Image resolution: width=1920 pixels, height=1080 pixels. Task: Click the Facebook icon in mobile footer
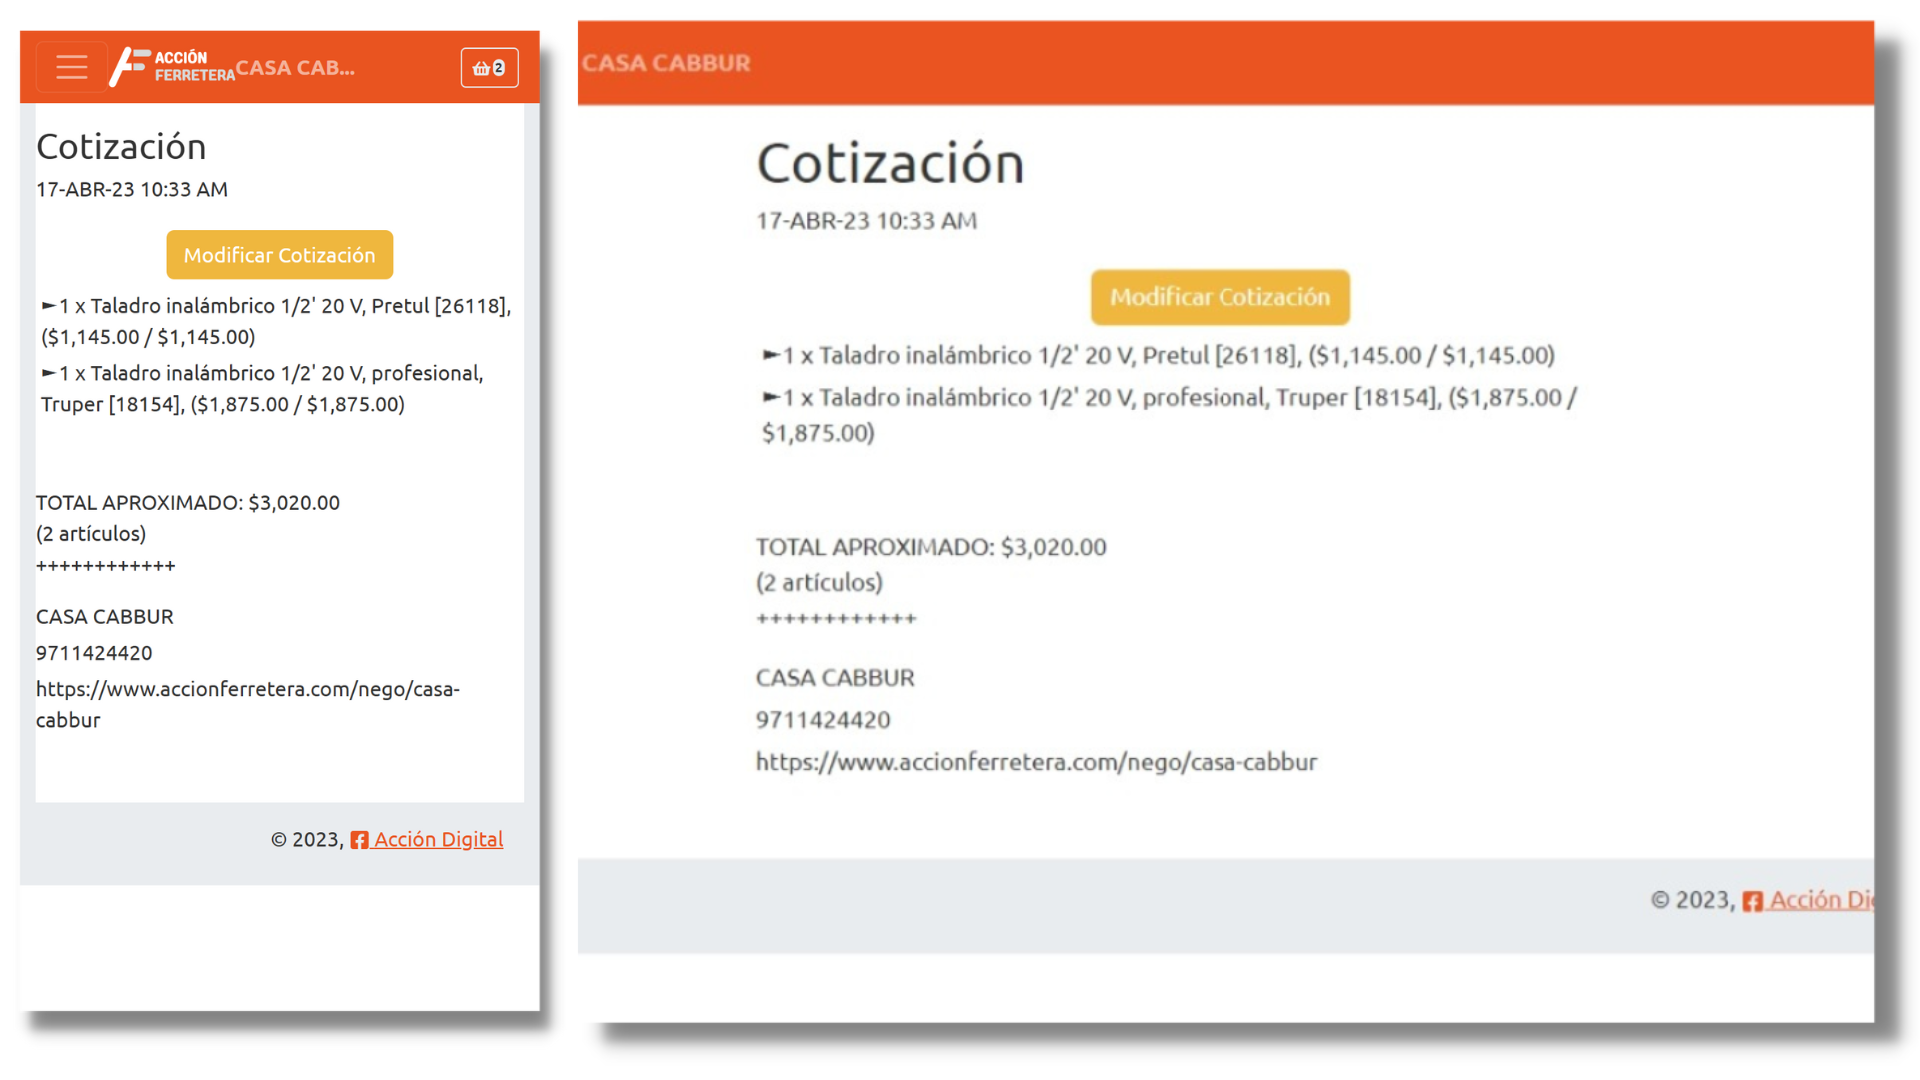[x=359, y=840]
